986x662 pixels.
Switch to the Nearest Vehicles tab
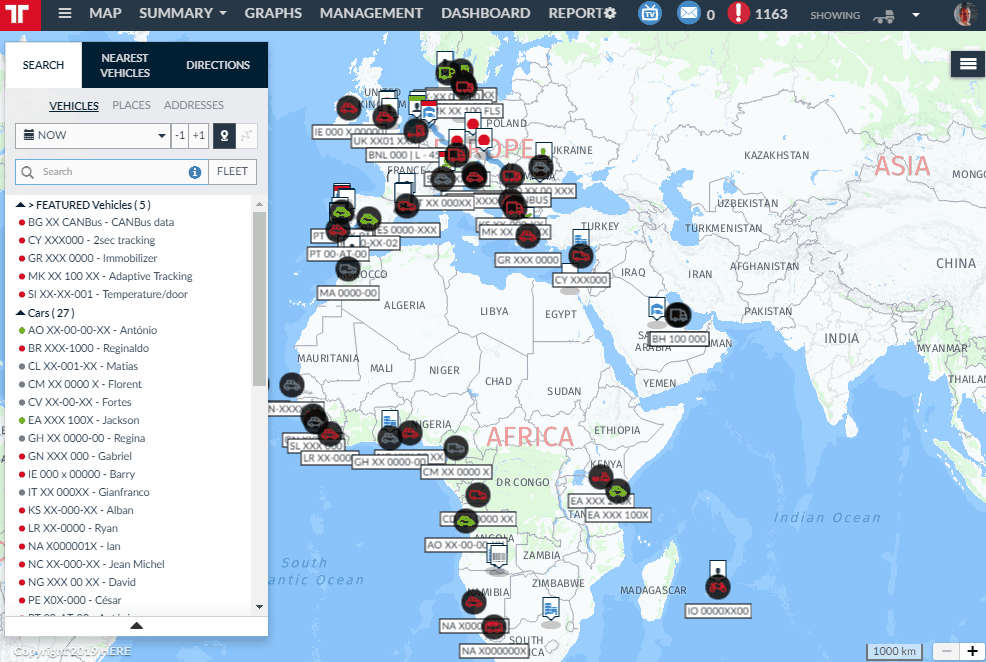125,66
